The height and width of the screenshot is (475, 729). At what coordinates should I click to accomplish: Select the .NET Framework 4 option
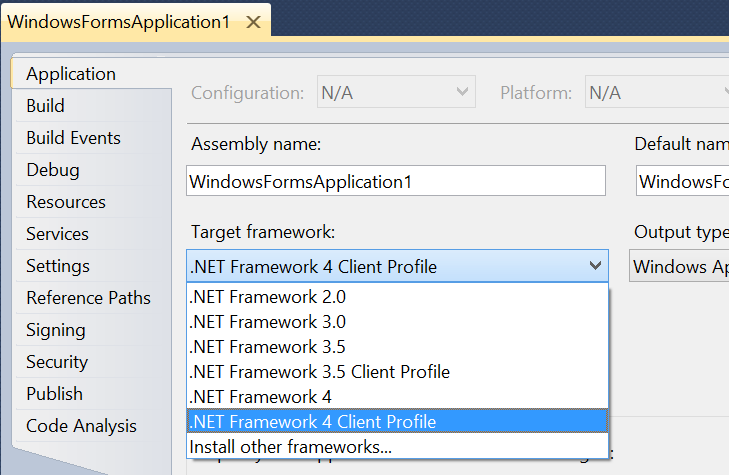pyautogui.click(x=398, y=397)
